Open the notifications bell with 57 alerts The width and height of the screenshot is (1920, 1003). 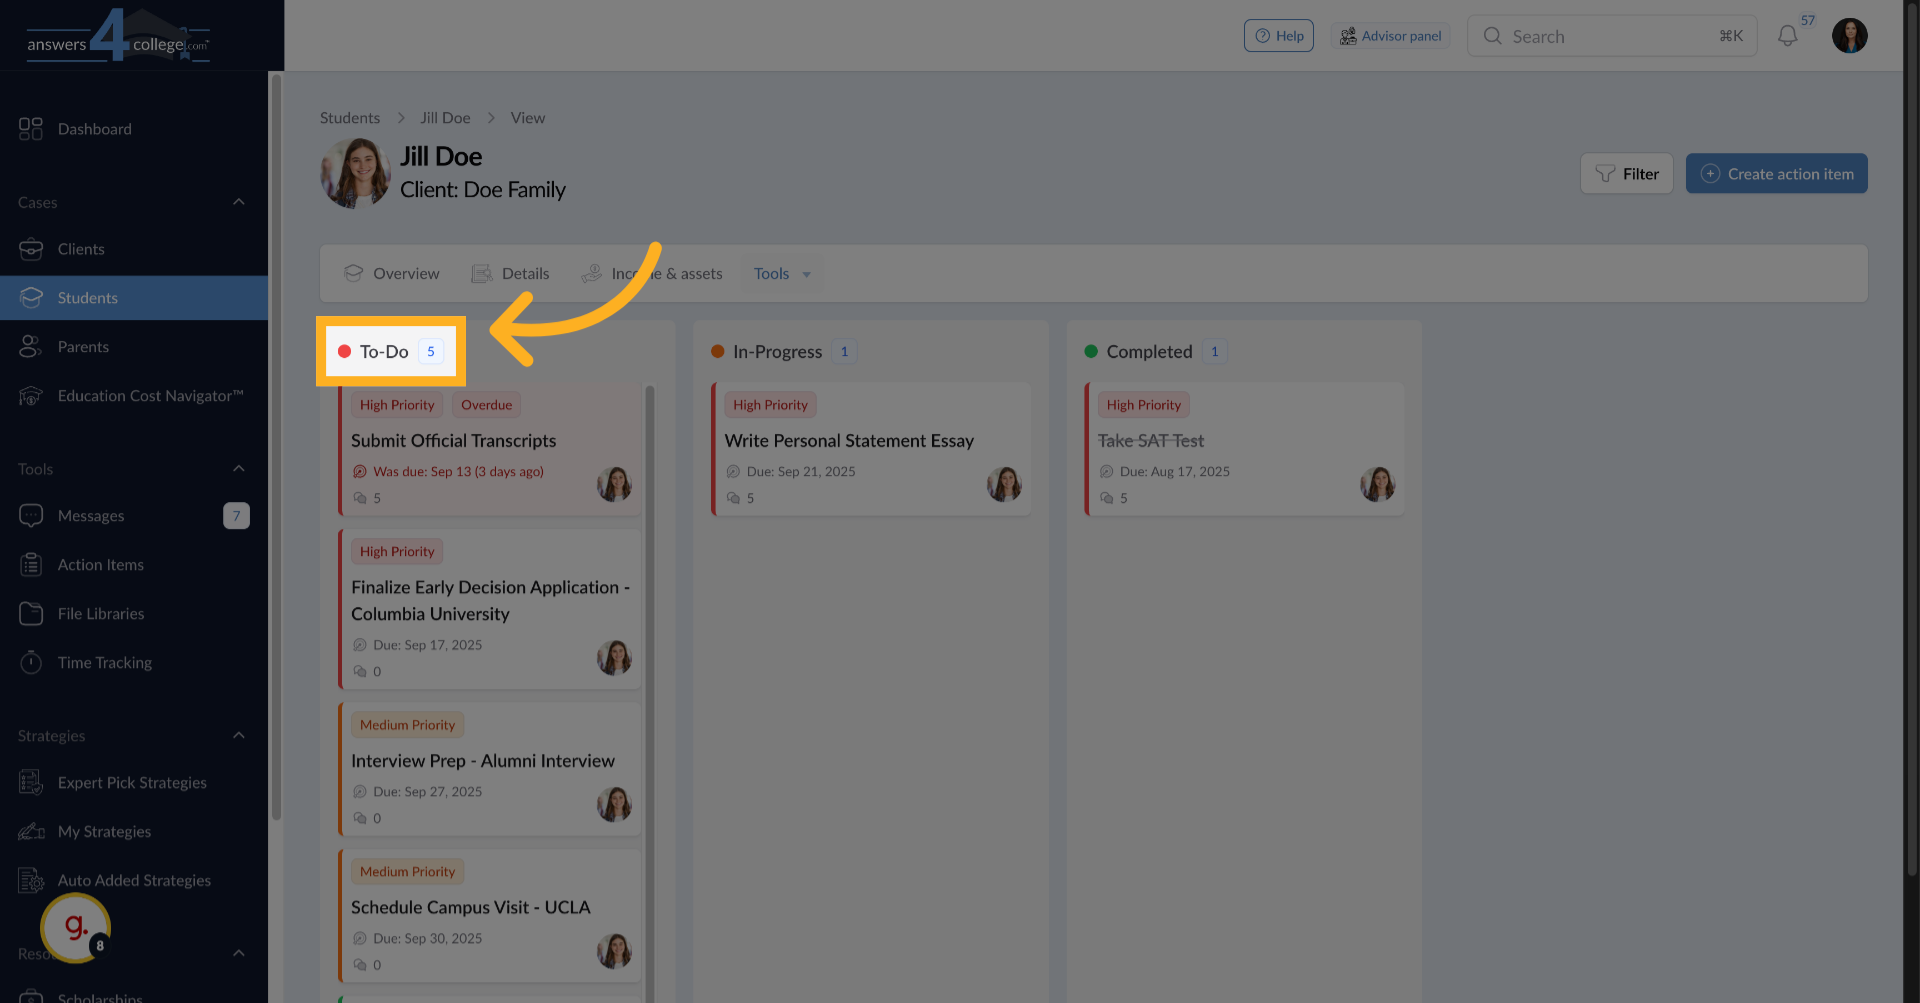[x=1788, y=36]
